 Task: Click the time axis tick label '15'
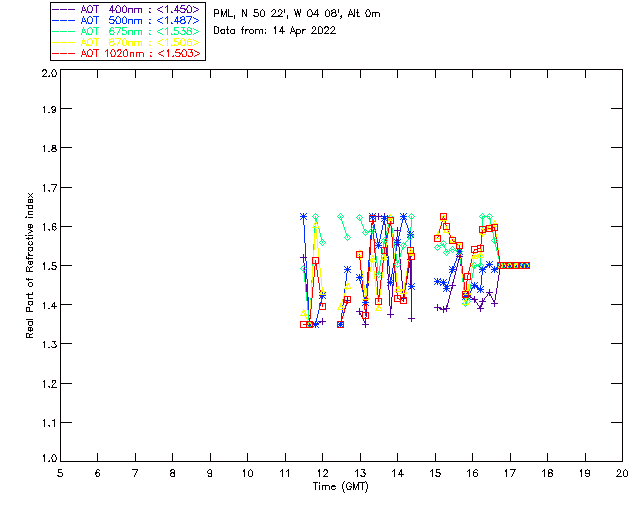(x=435, y=473)
